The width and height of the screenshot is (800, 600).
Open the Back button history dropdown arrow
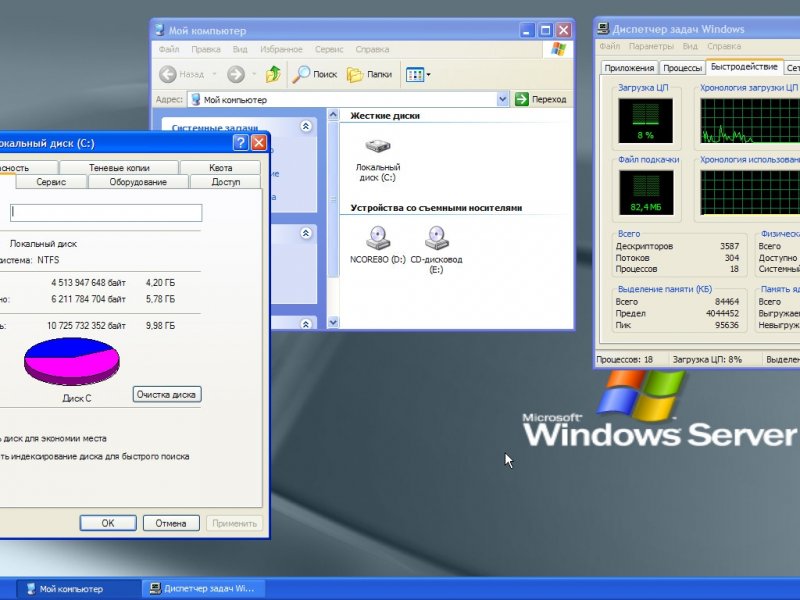tap(214, 74)
